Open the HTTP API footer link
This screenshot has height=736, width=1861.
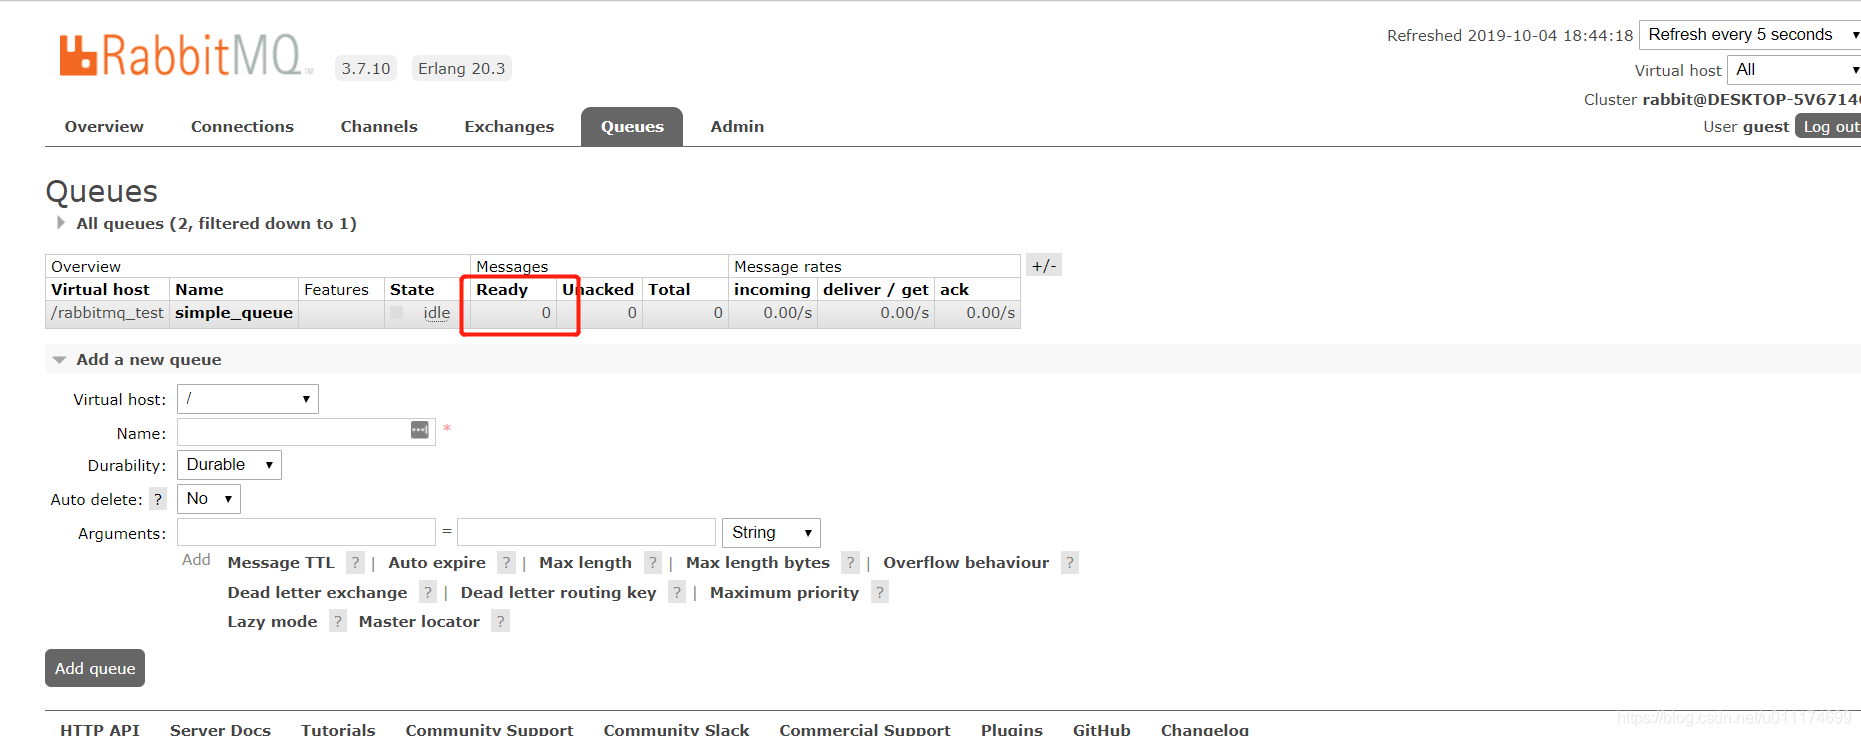[100, 729]
